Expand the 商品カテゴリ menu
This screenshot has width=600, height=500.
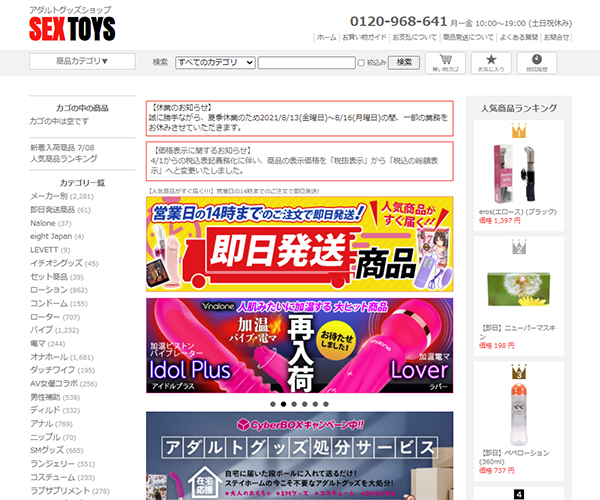pyautogui.click(x=82, y=61)
